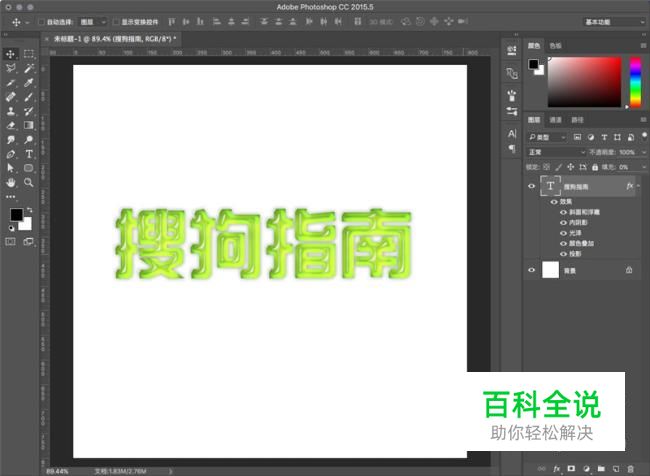The width and height of the screenshot is (650, 476).
Task: Filter layers by type layers (T icon)
Action: 604,137
